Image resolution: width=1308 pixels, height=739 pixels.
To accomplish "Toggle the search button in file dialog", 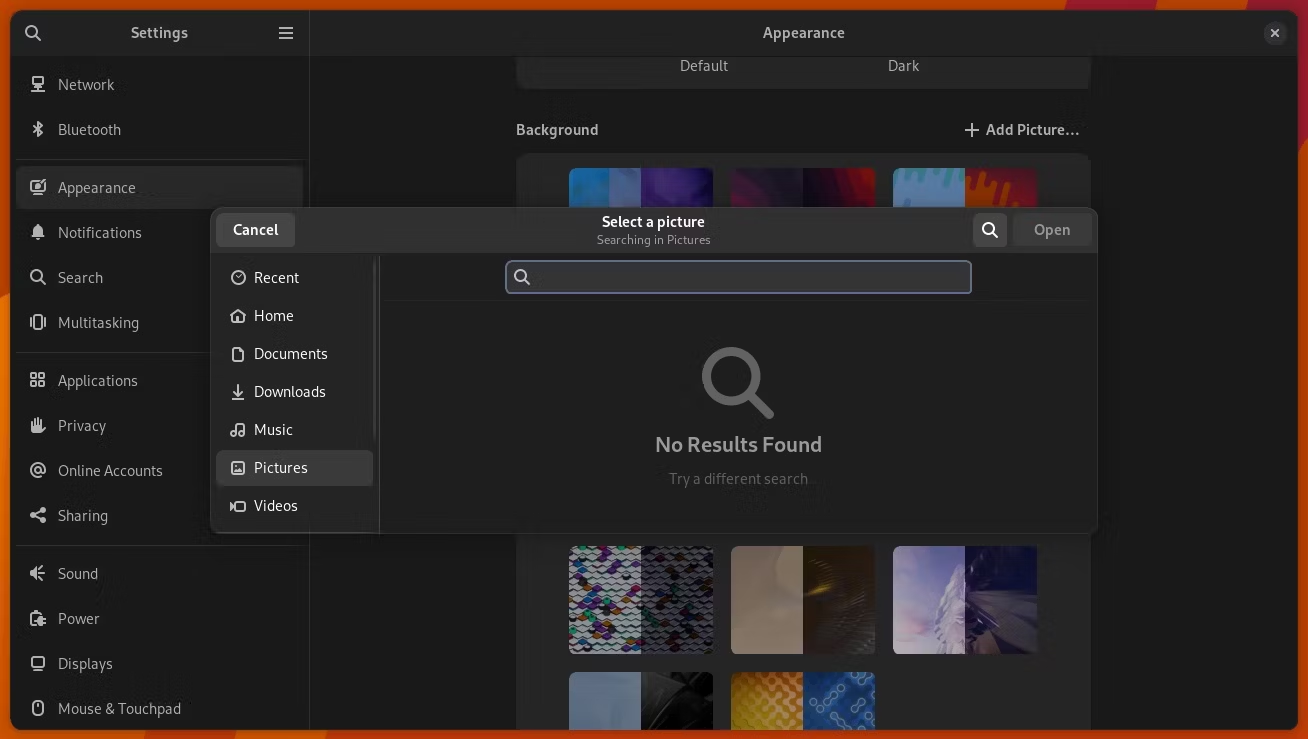I will [x=990, y=230].
